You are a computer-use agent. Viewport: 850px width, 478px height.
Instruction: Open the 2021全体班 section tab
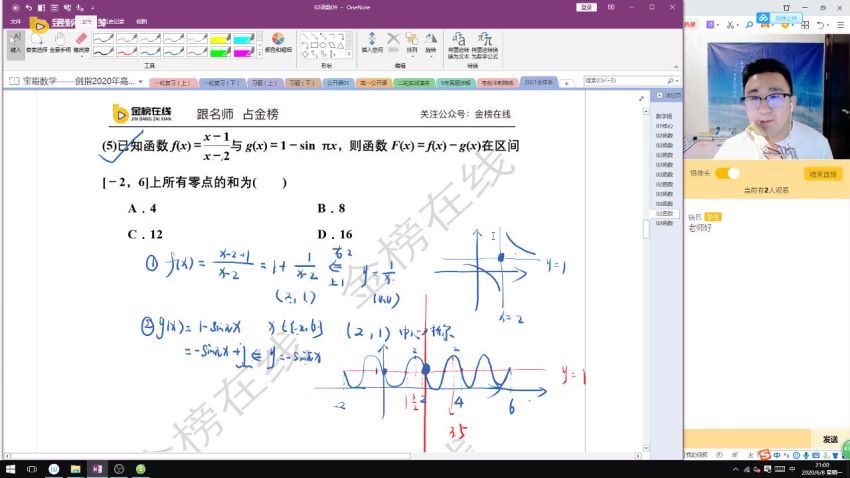pos(538,82)
